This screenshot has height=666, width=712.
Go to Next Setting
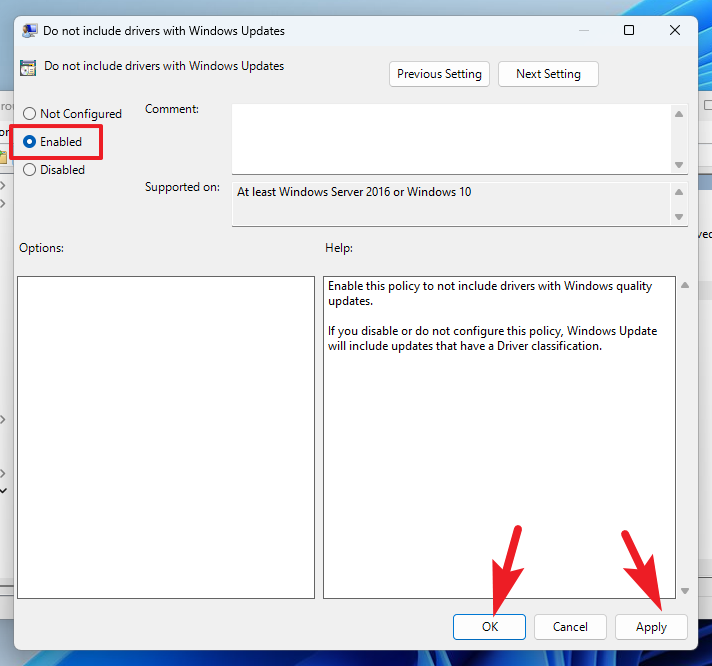point(548,74)
